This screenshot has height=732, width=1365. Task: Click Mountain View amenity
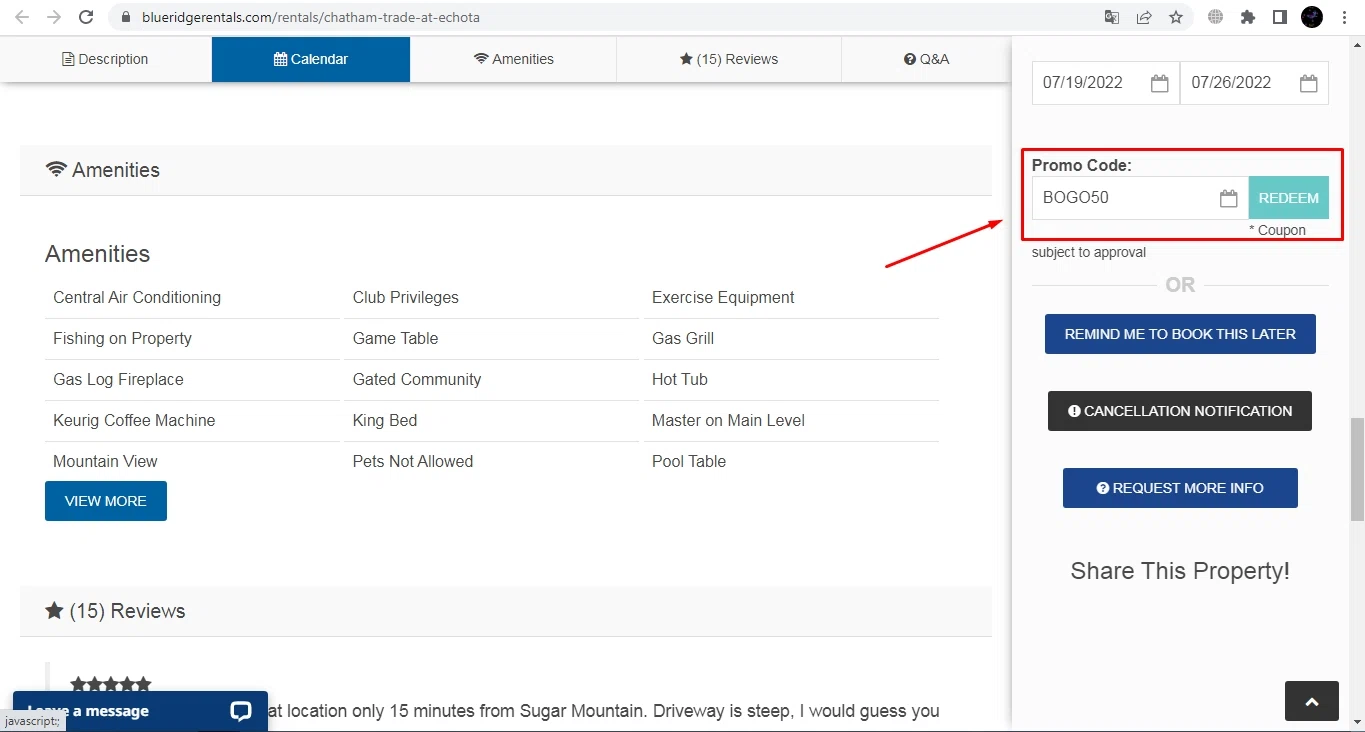pos(105,461)
